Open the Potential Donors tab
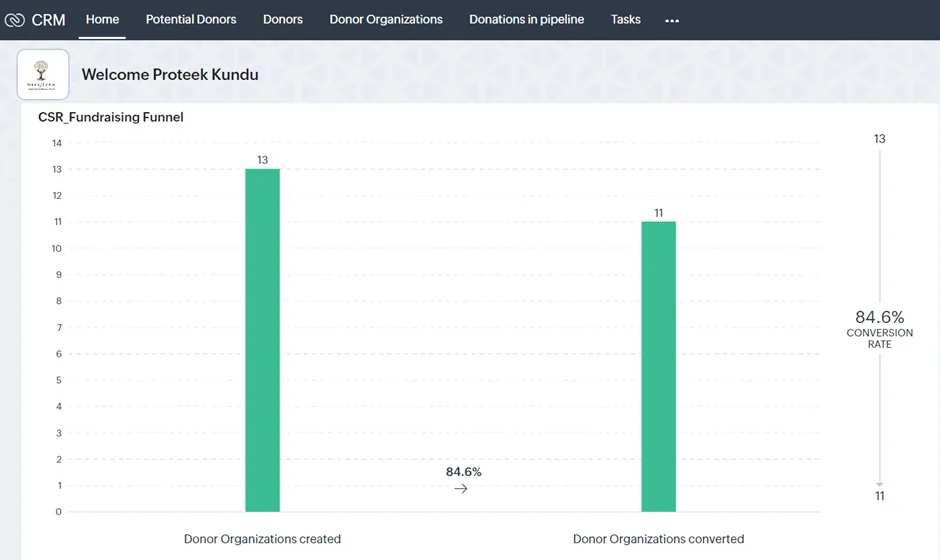 [x=191, y=19]
